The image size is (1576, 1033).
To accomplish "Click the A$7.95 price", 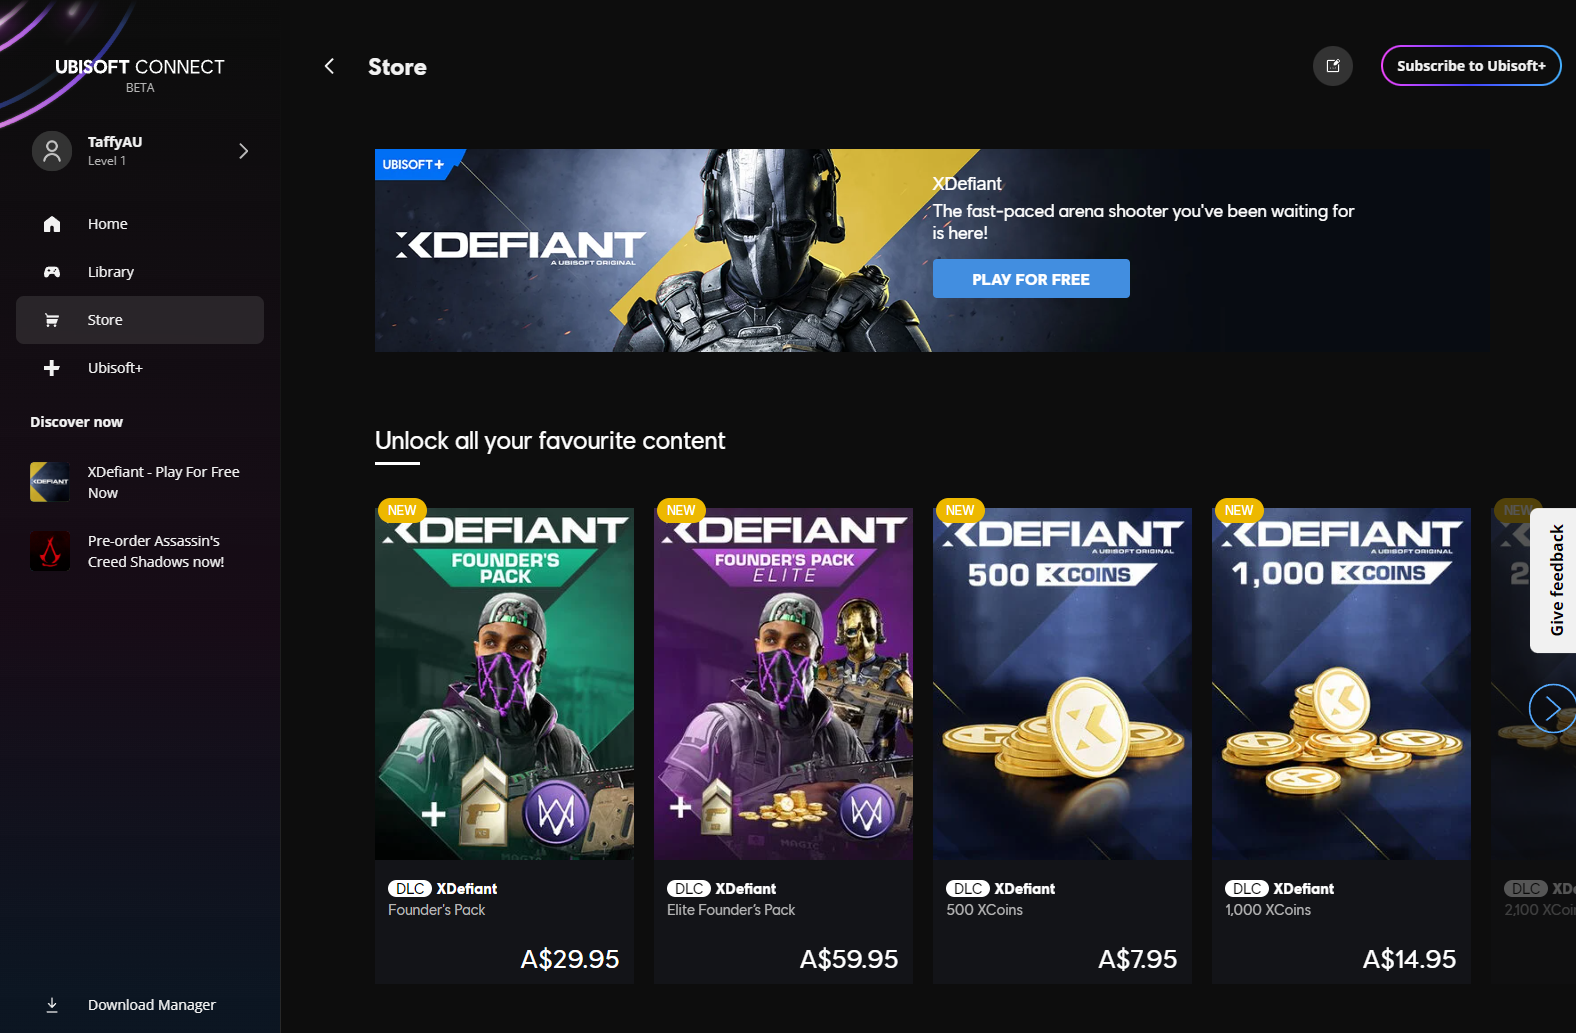I will 1138,959.
